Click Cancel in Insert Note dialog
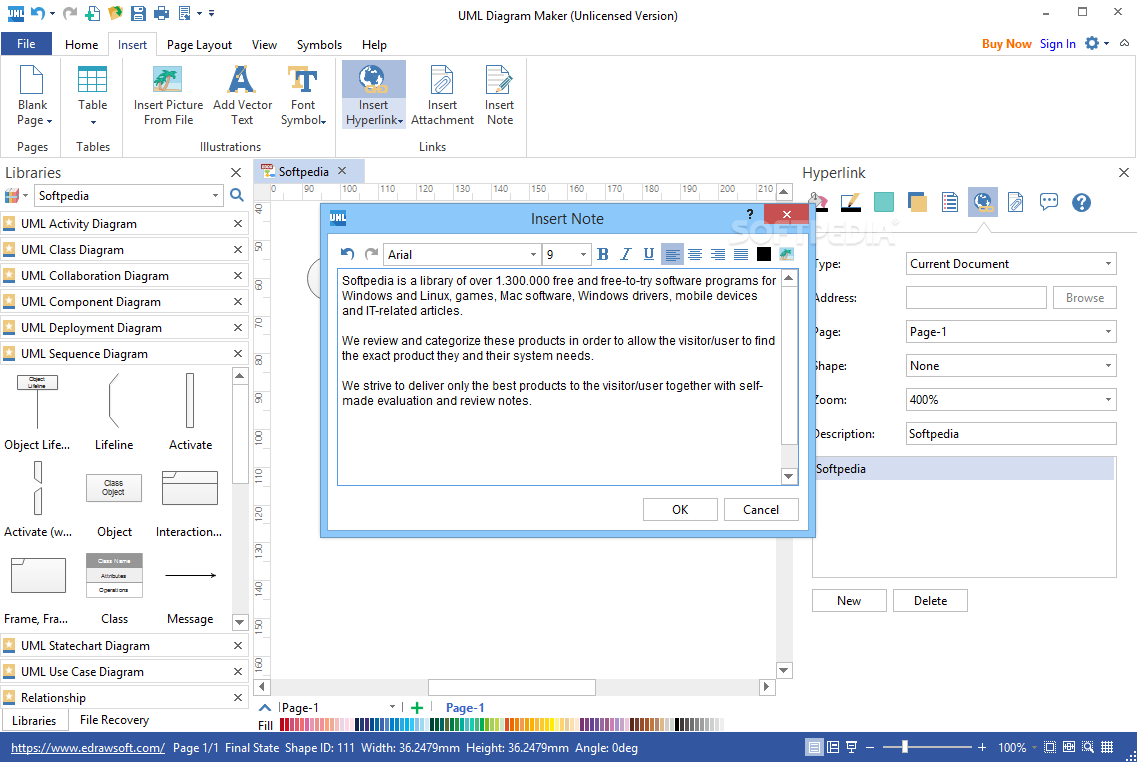 (x=761, y=510)
